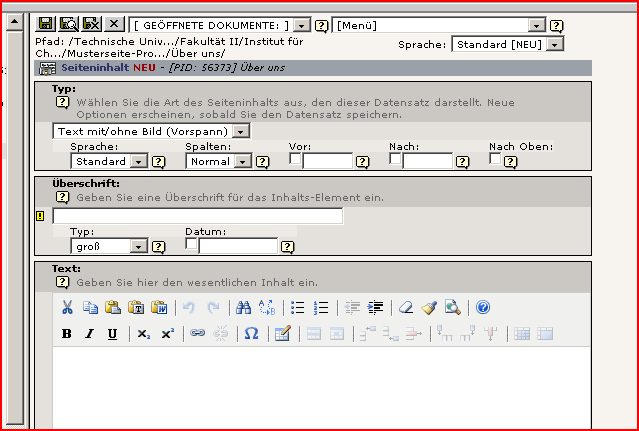The image size is (639, 431).
Task: Click the paste from Word icon
Action: (159, 308)
